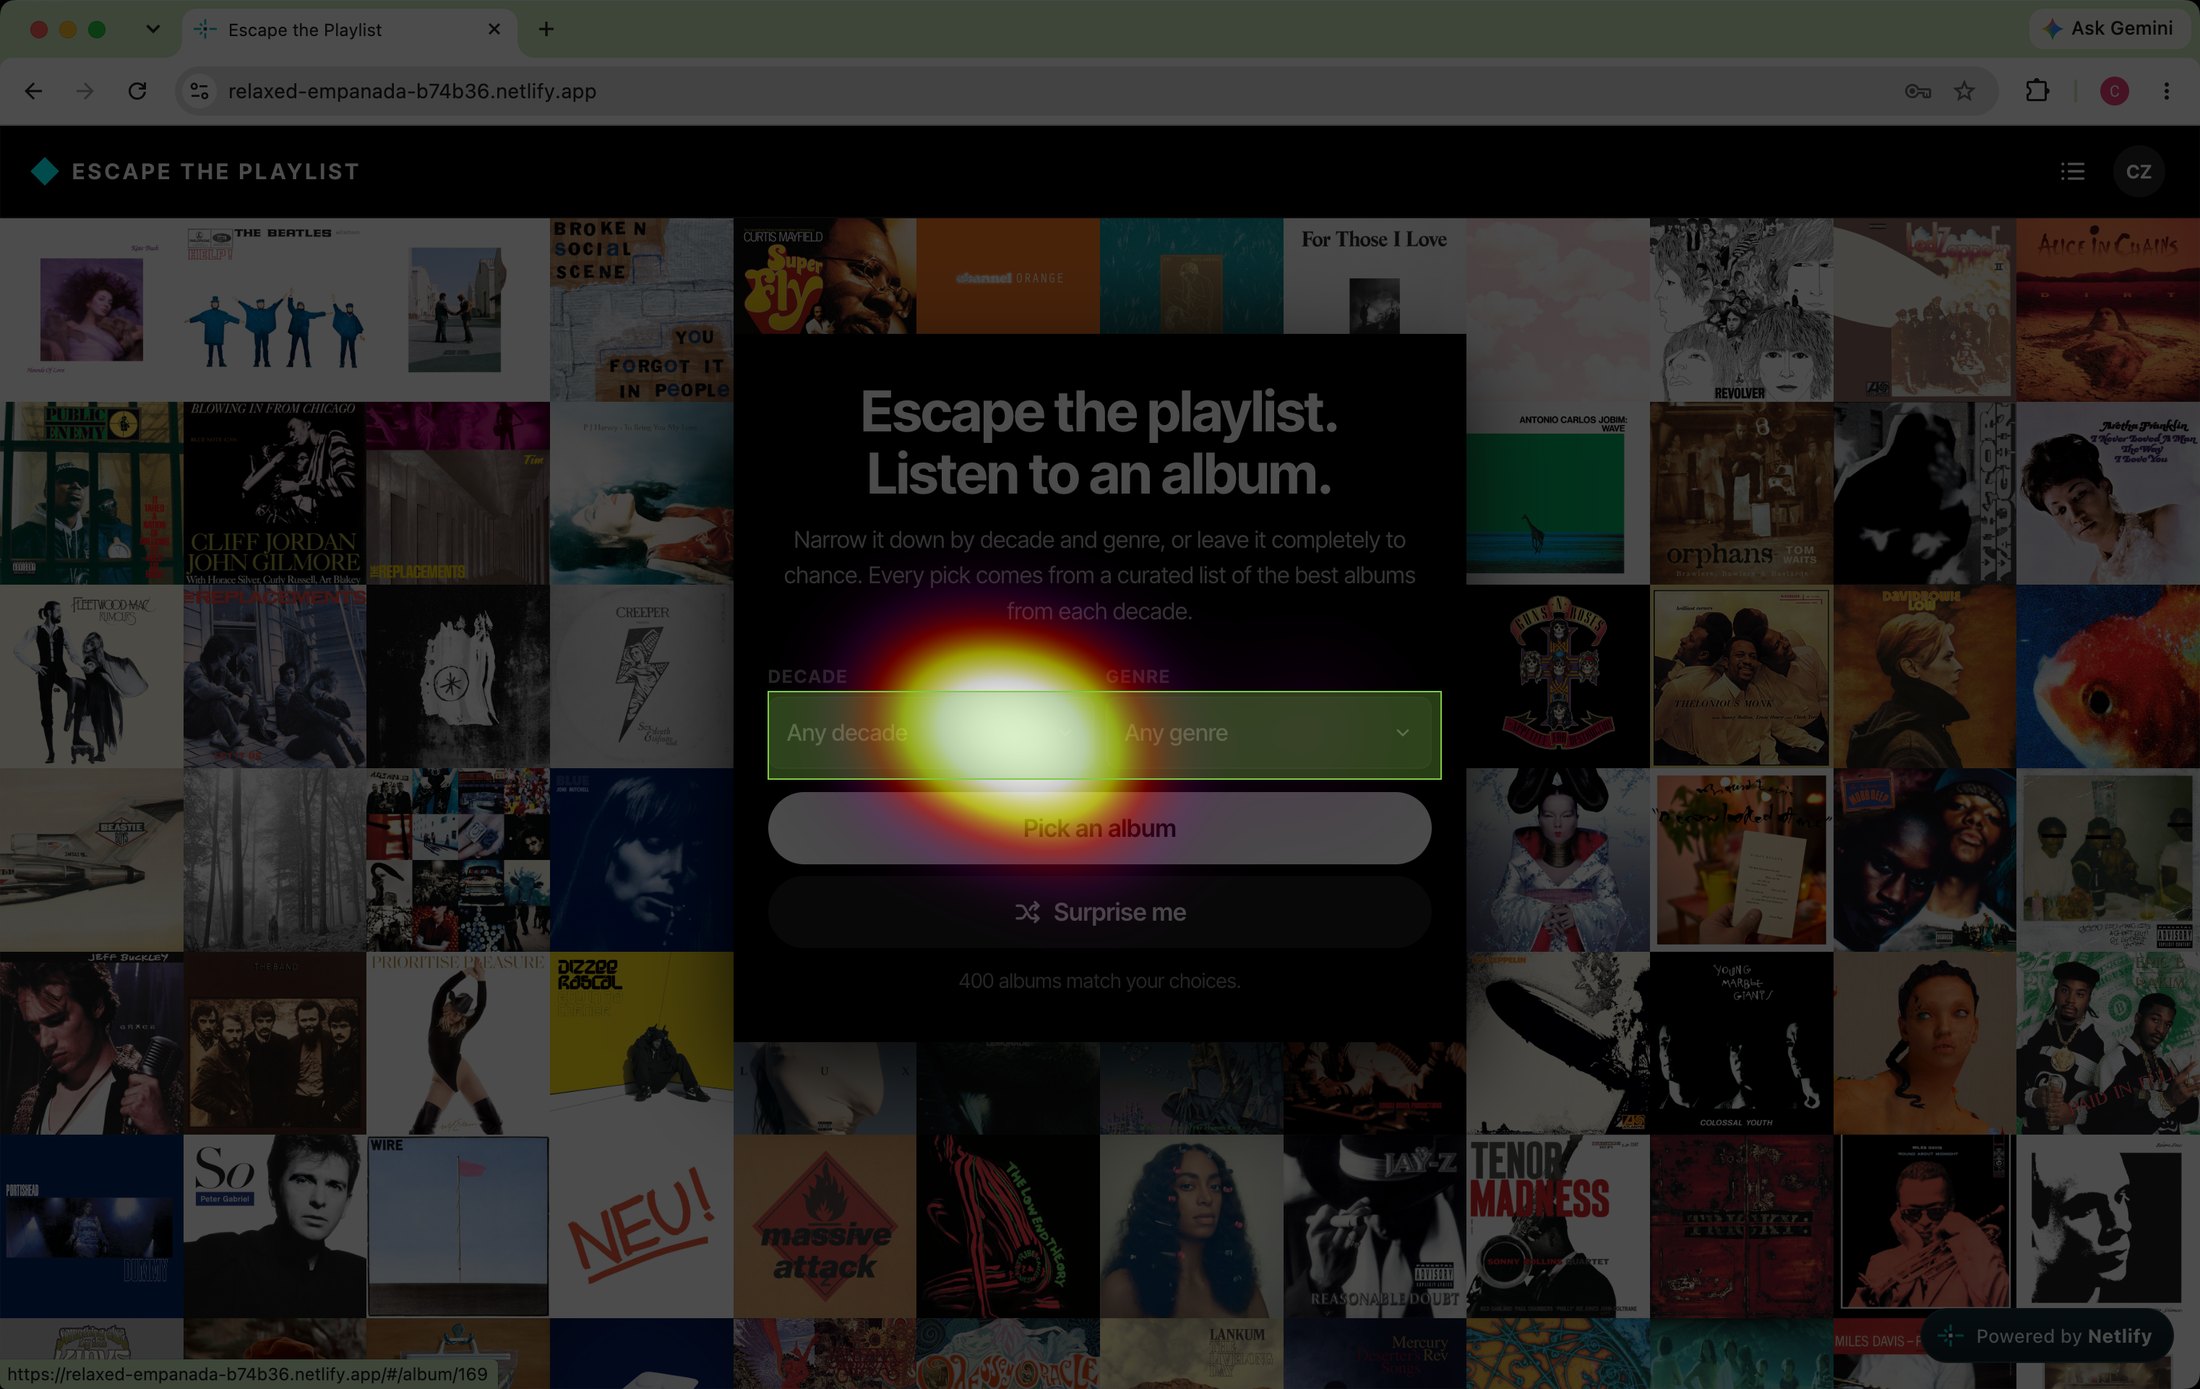
Task: Open Tenor Madness album cover
Action: tap(1558, 1226)
